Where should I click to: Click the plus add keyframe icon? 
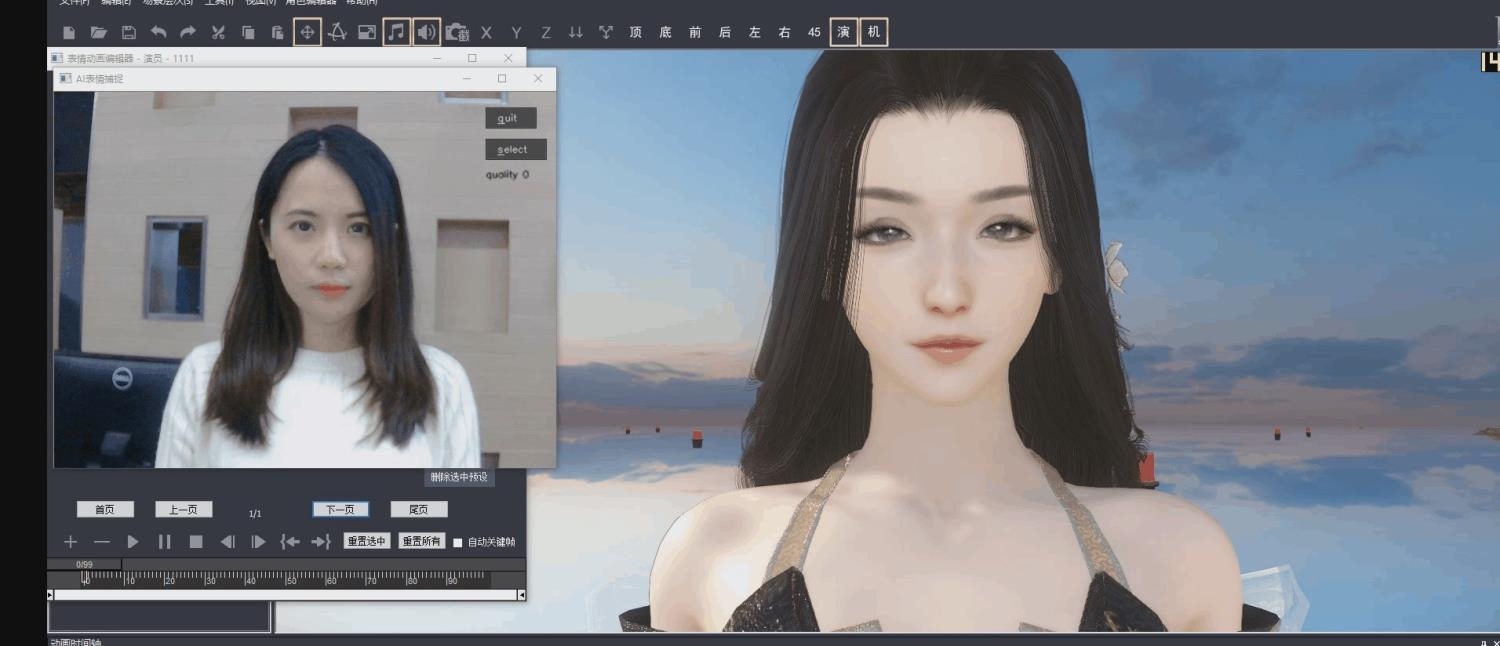point(71,542)
